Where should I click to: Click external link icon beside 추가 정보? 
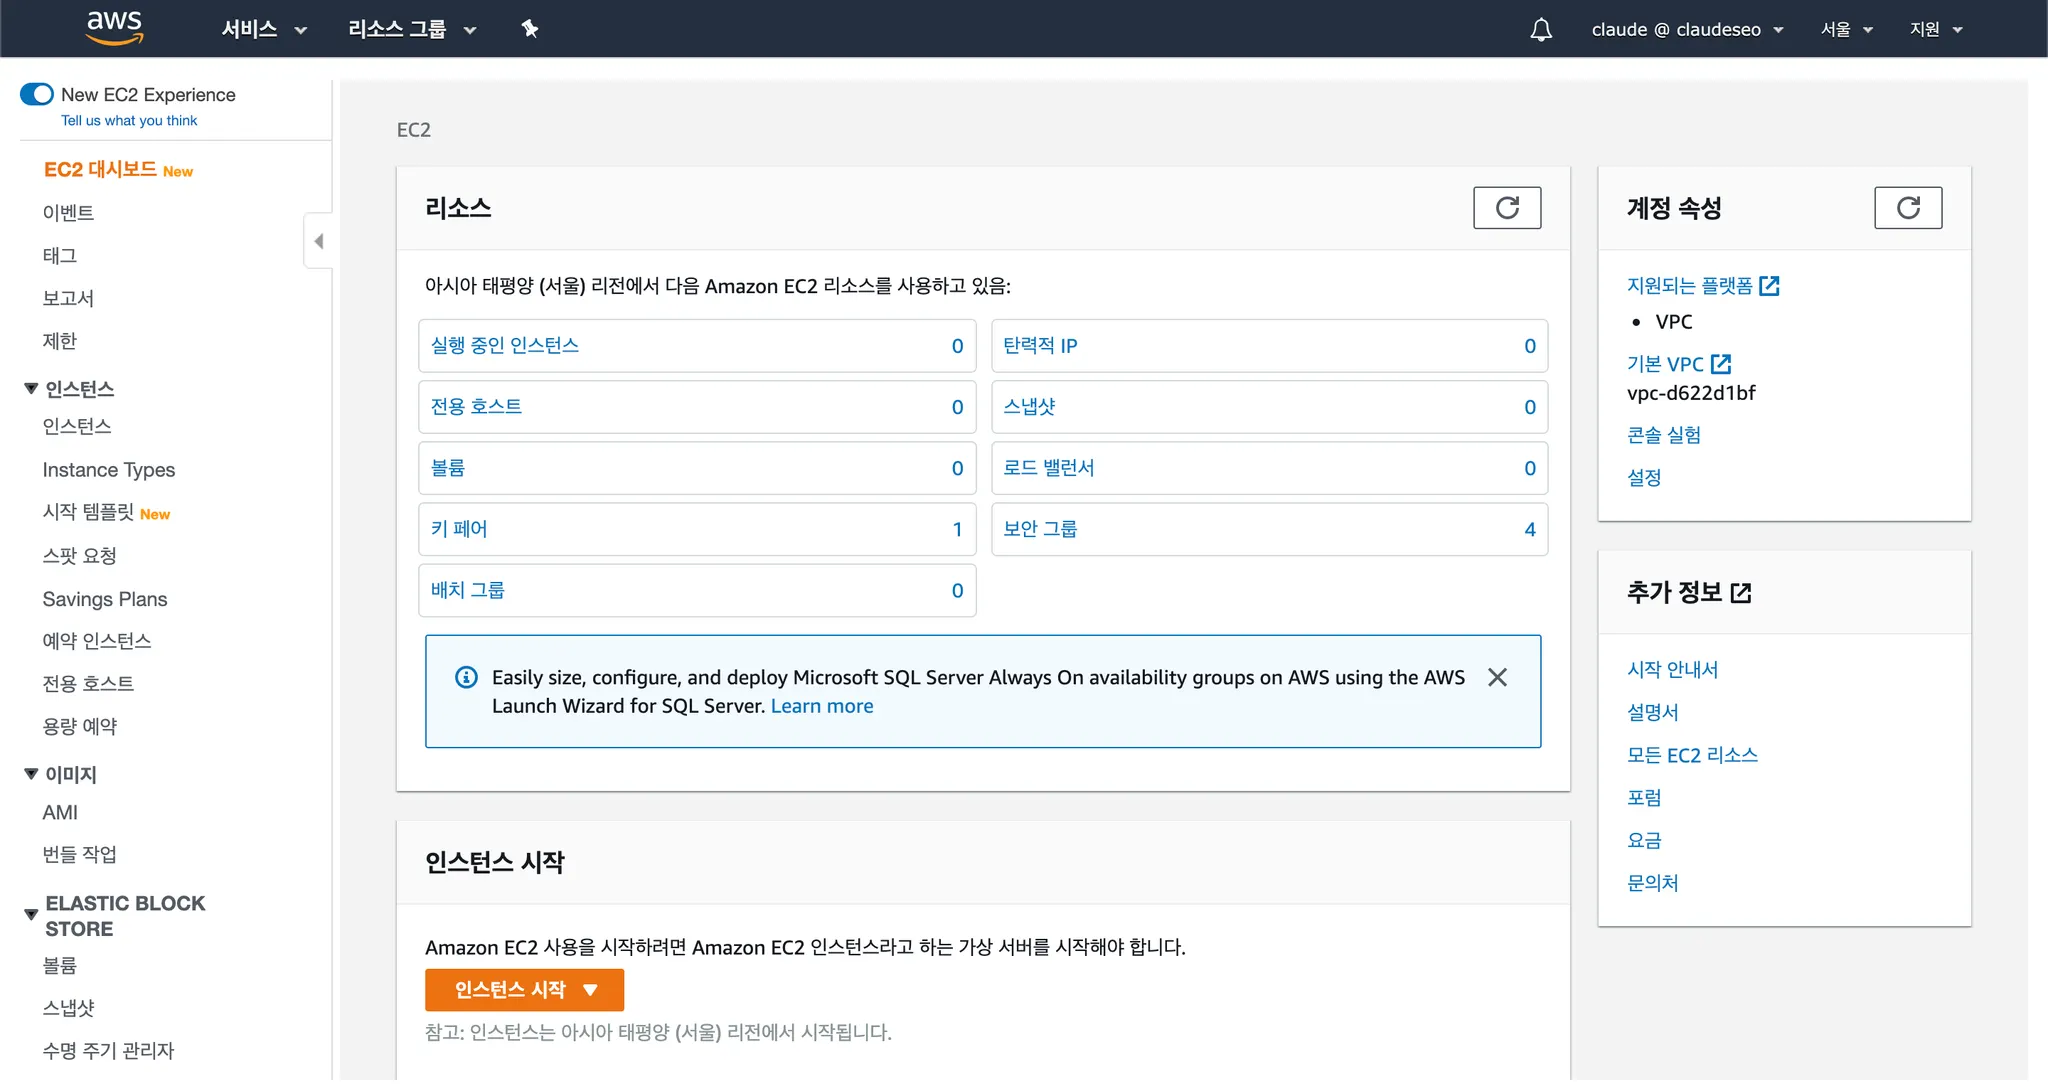[x=1741, y=593]
